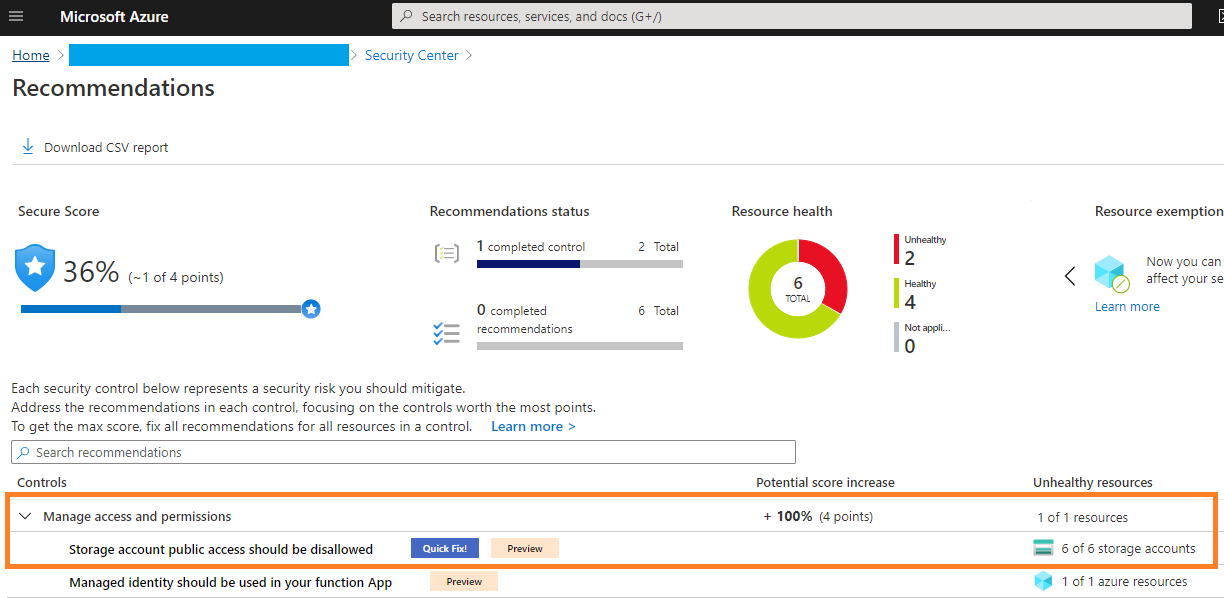
Task: Open Security Center breadcrumb
Action: pos(412,55)
